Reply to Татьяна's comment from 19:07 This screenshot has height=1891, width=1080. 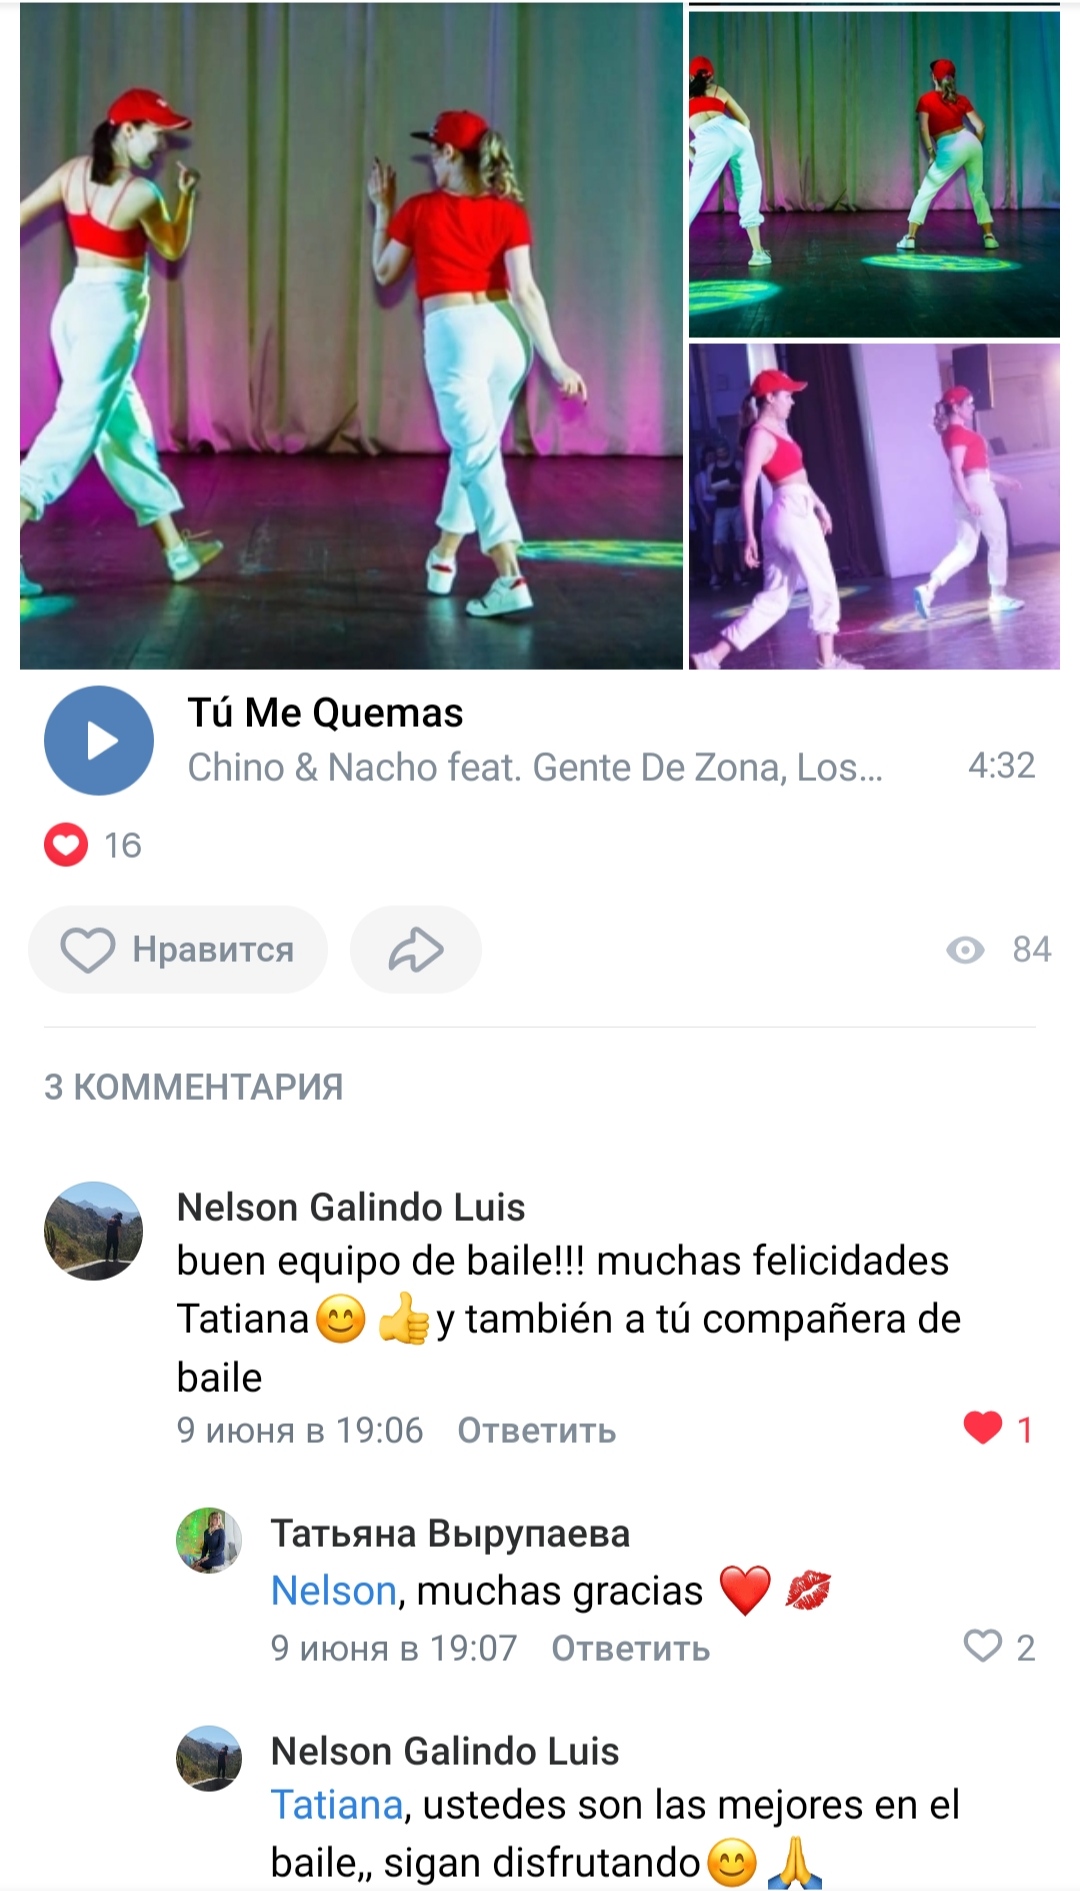pyautogui.click(x=630, y=1648)
